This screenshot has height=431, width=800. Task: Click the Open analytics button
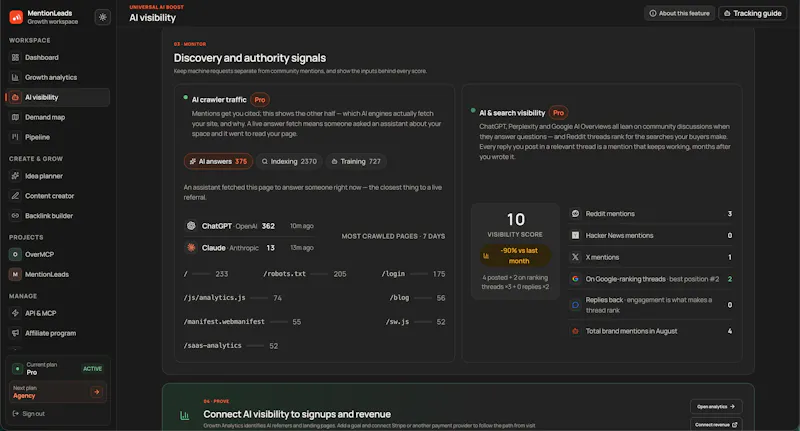coord(716,407)
